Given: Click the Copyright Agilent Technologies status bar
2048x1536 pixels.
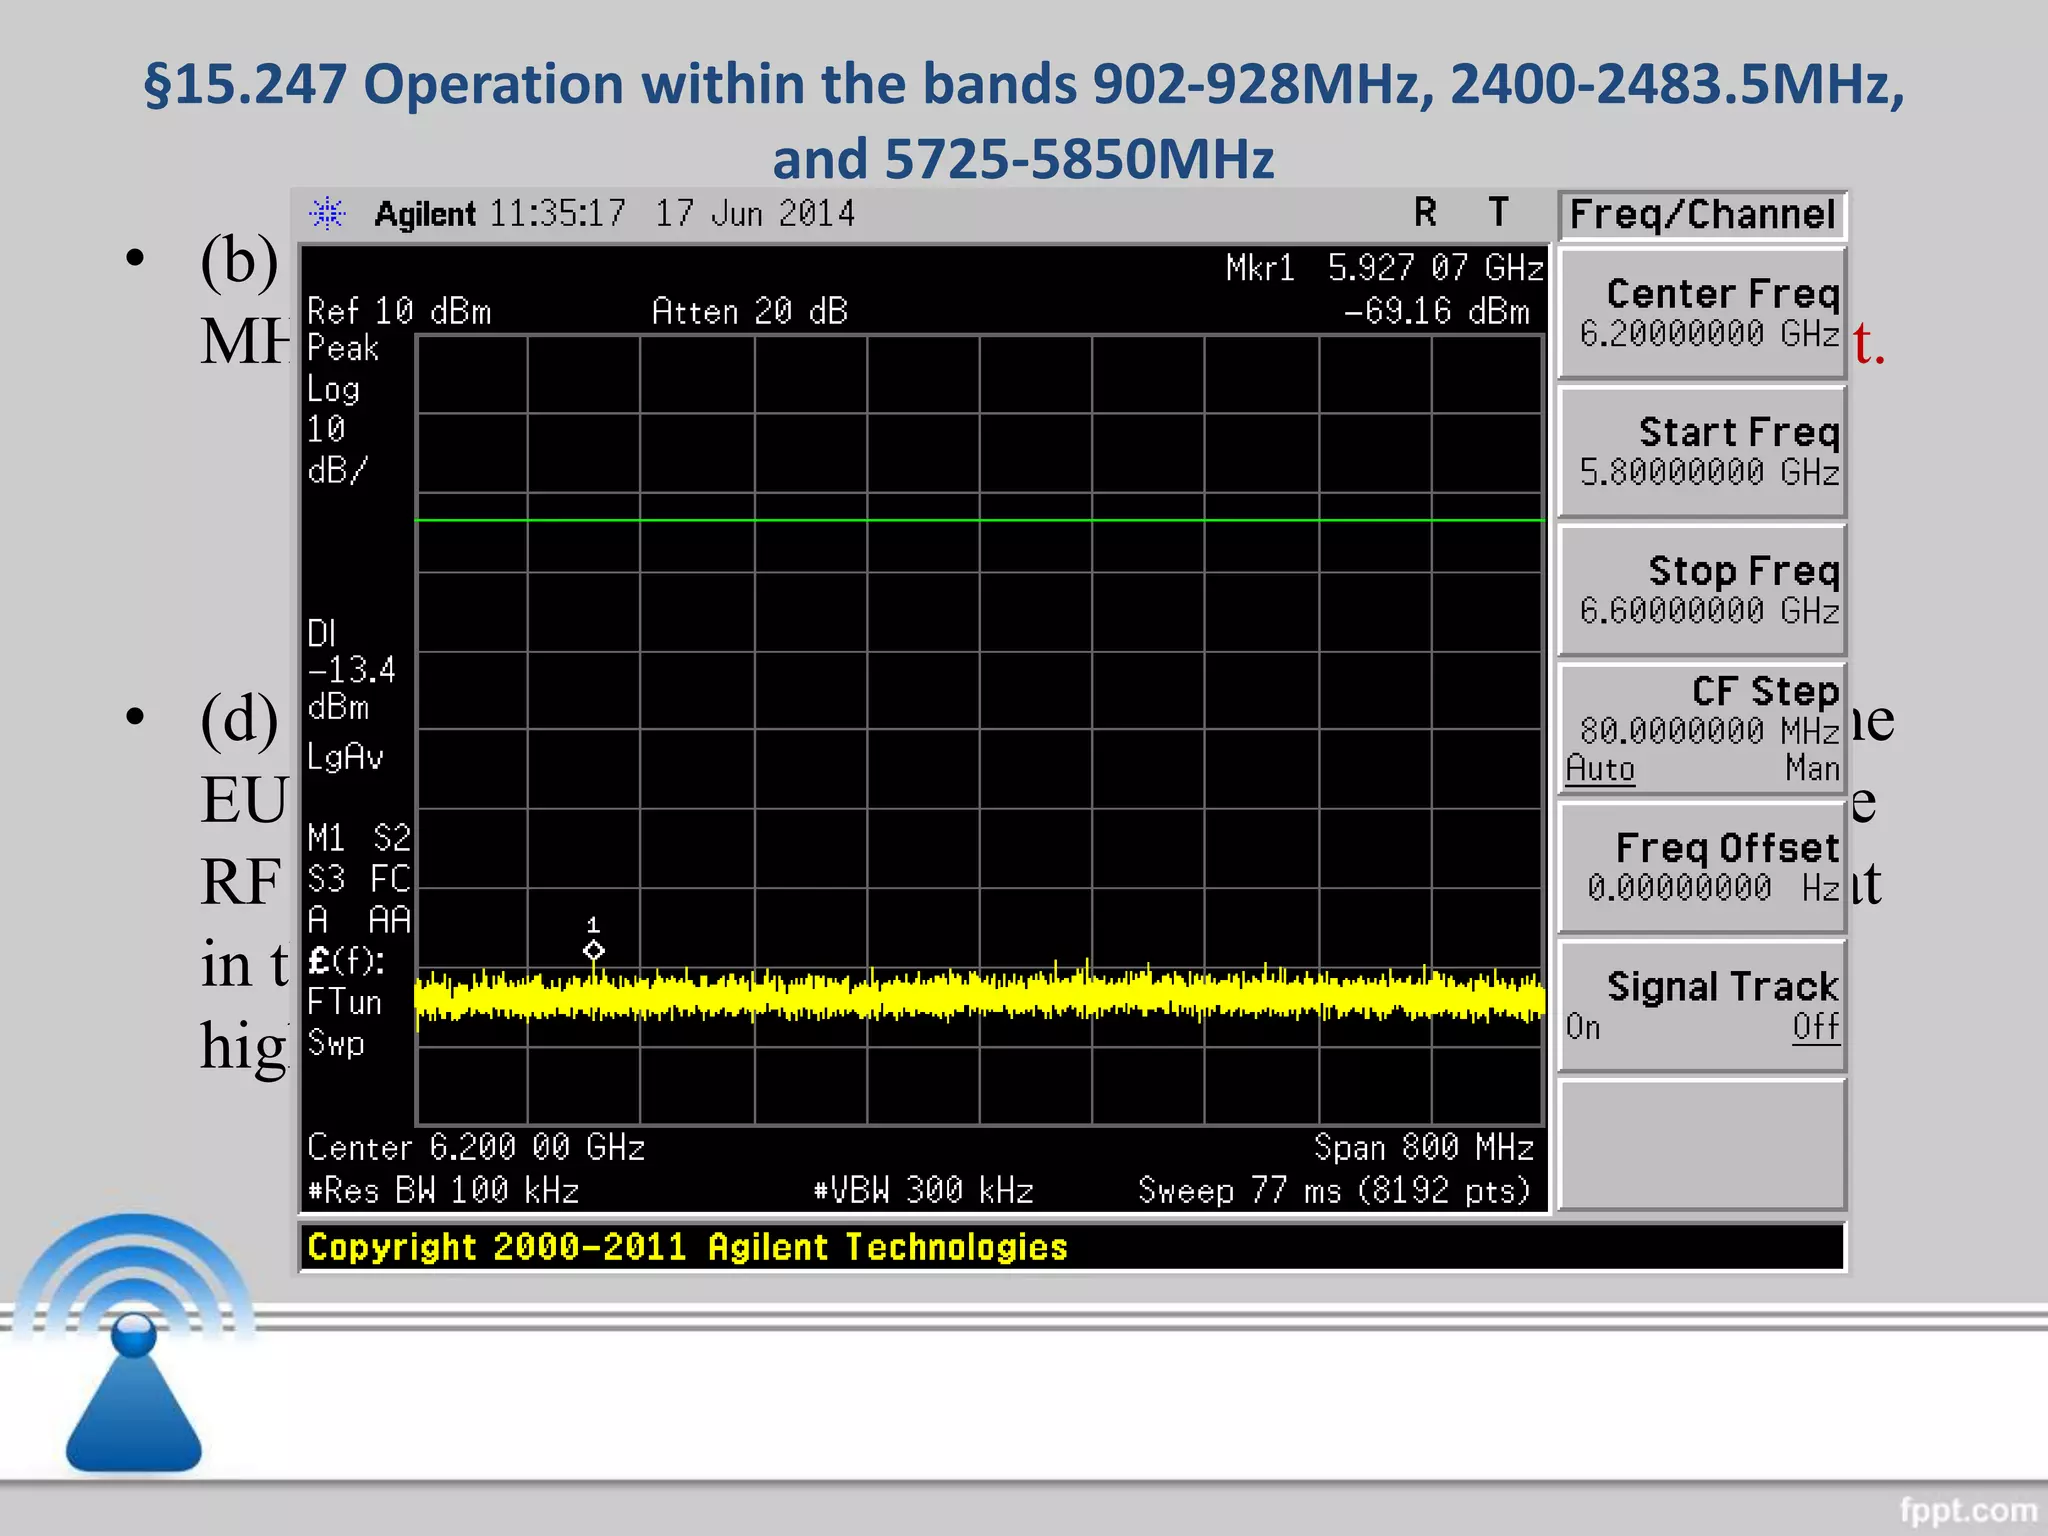Looking at the screenshot, I should coord(688,1247).
